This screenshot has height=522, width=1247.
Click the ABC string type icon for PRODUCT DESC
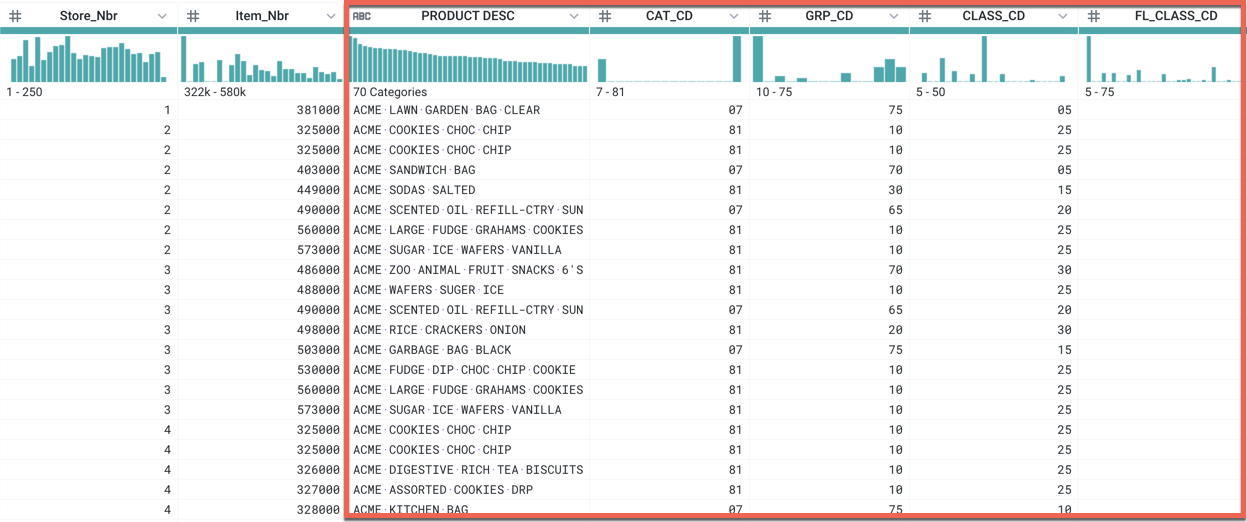[362, 17]
